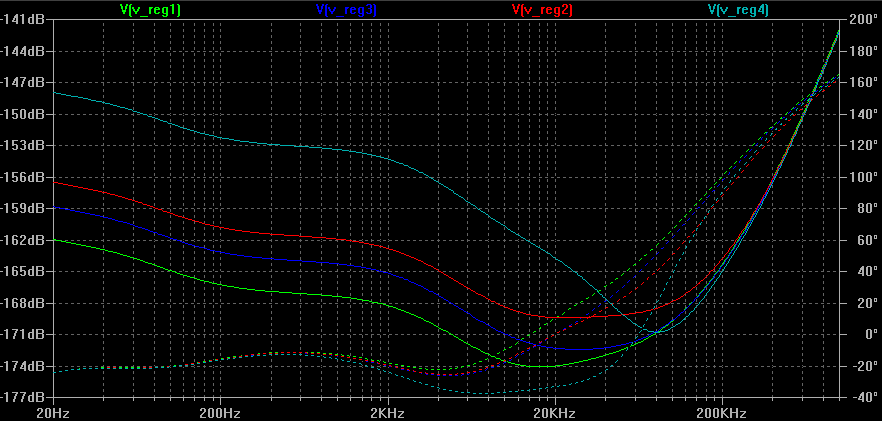Click the -141dB magnitude axis label
882x421 pixels.
pyautogui.click(x=21, y=20)
